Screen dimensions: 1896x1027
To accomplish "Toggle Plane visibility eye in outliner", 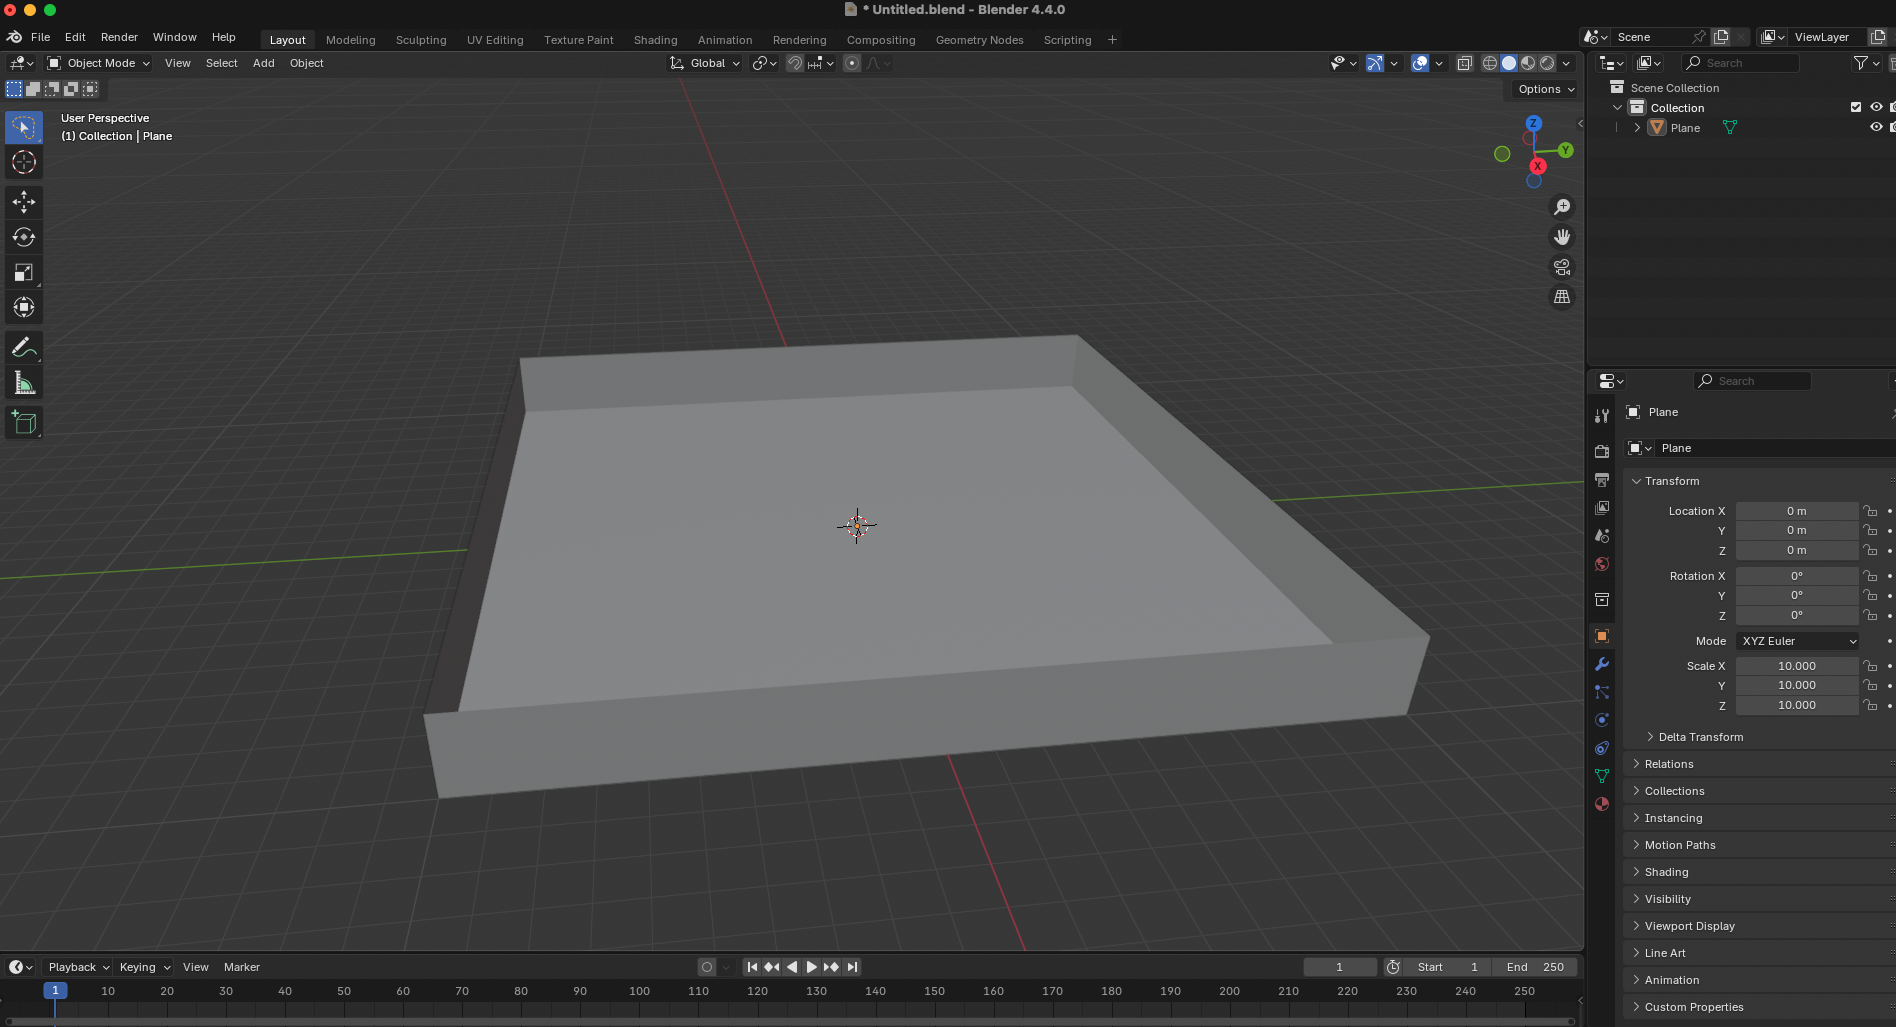I will pos(1876,127).
